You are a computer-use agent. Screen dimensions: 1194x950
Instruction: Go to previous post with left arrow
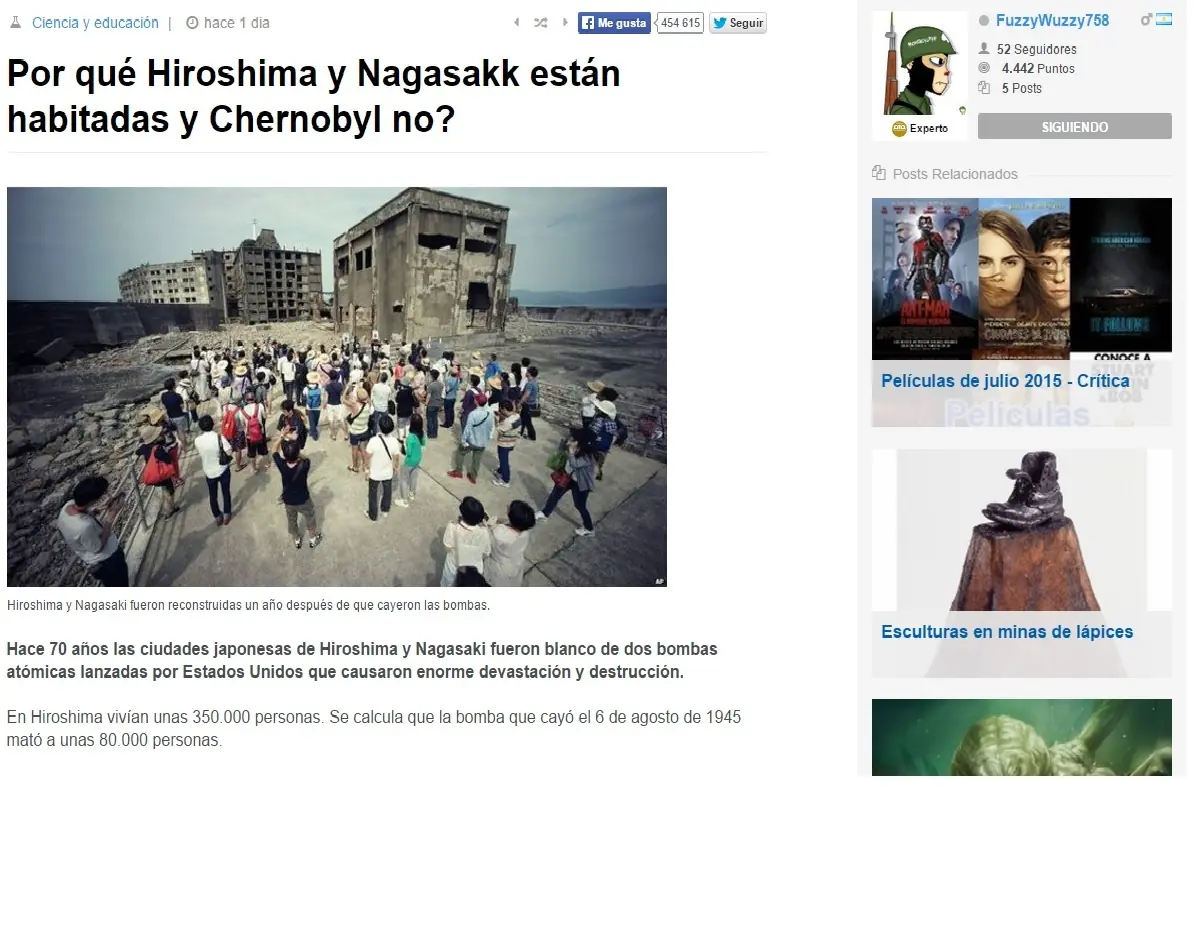[516, 23]
